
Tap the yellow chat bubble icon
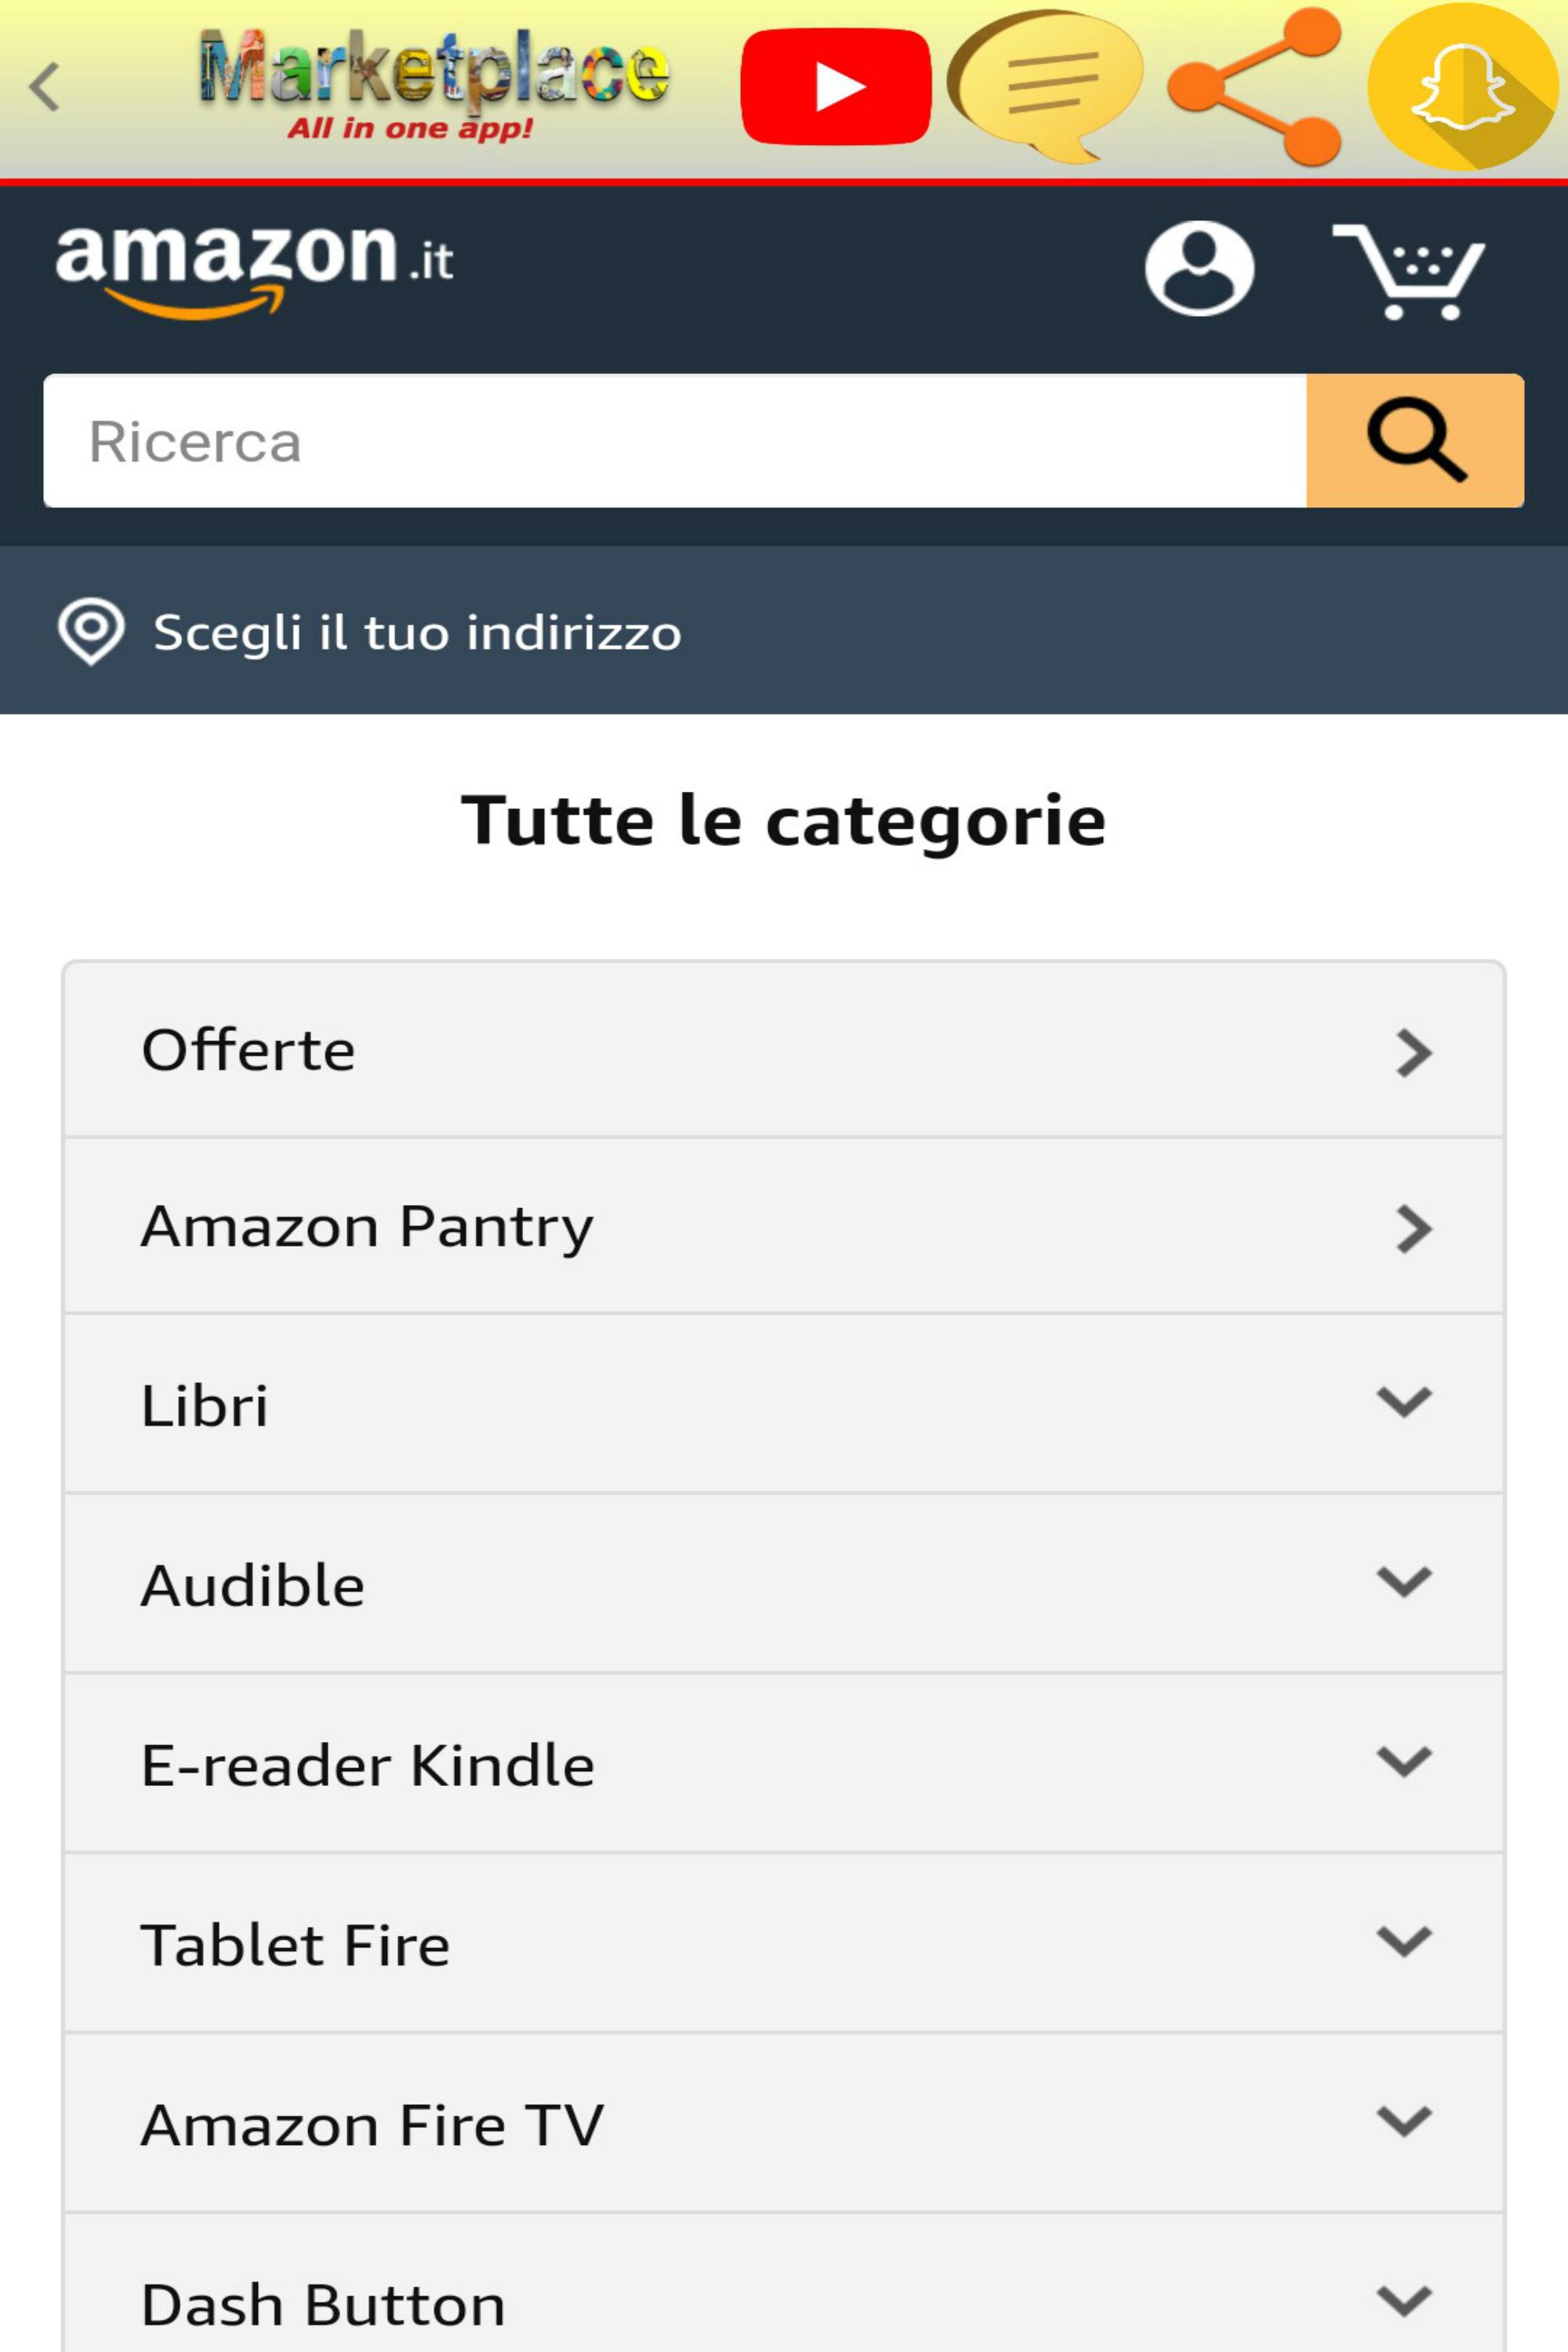pyautogui.click(x=1046, y=84)
